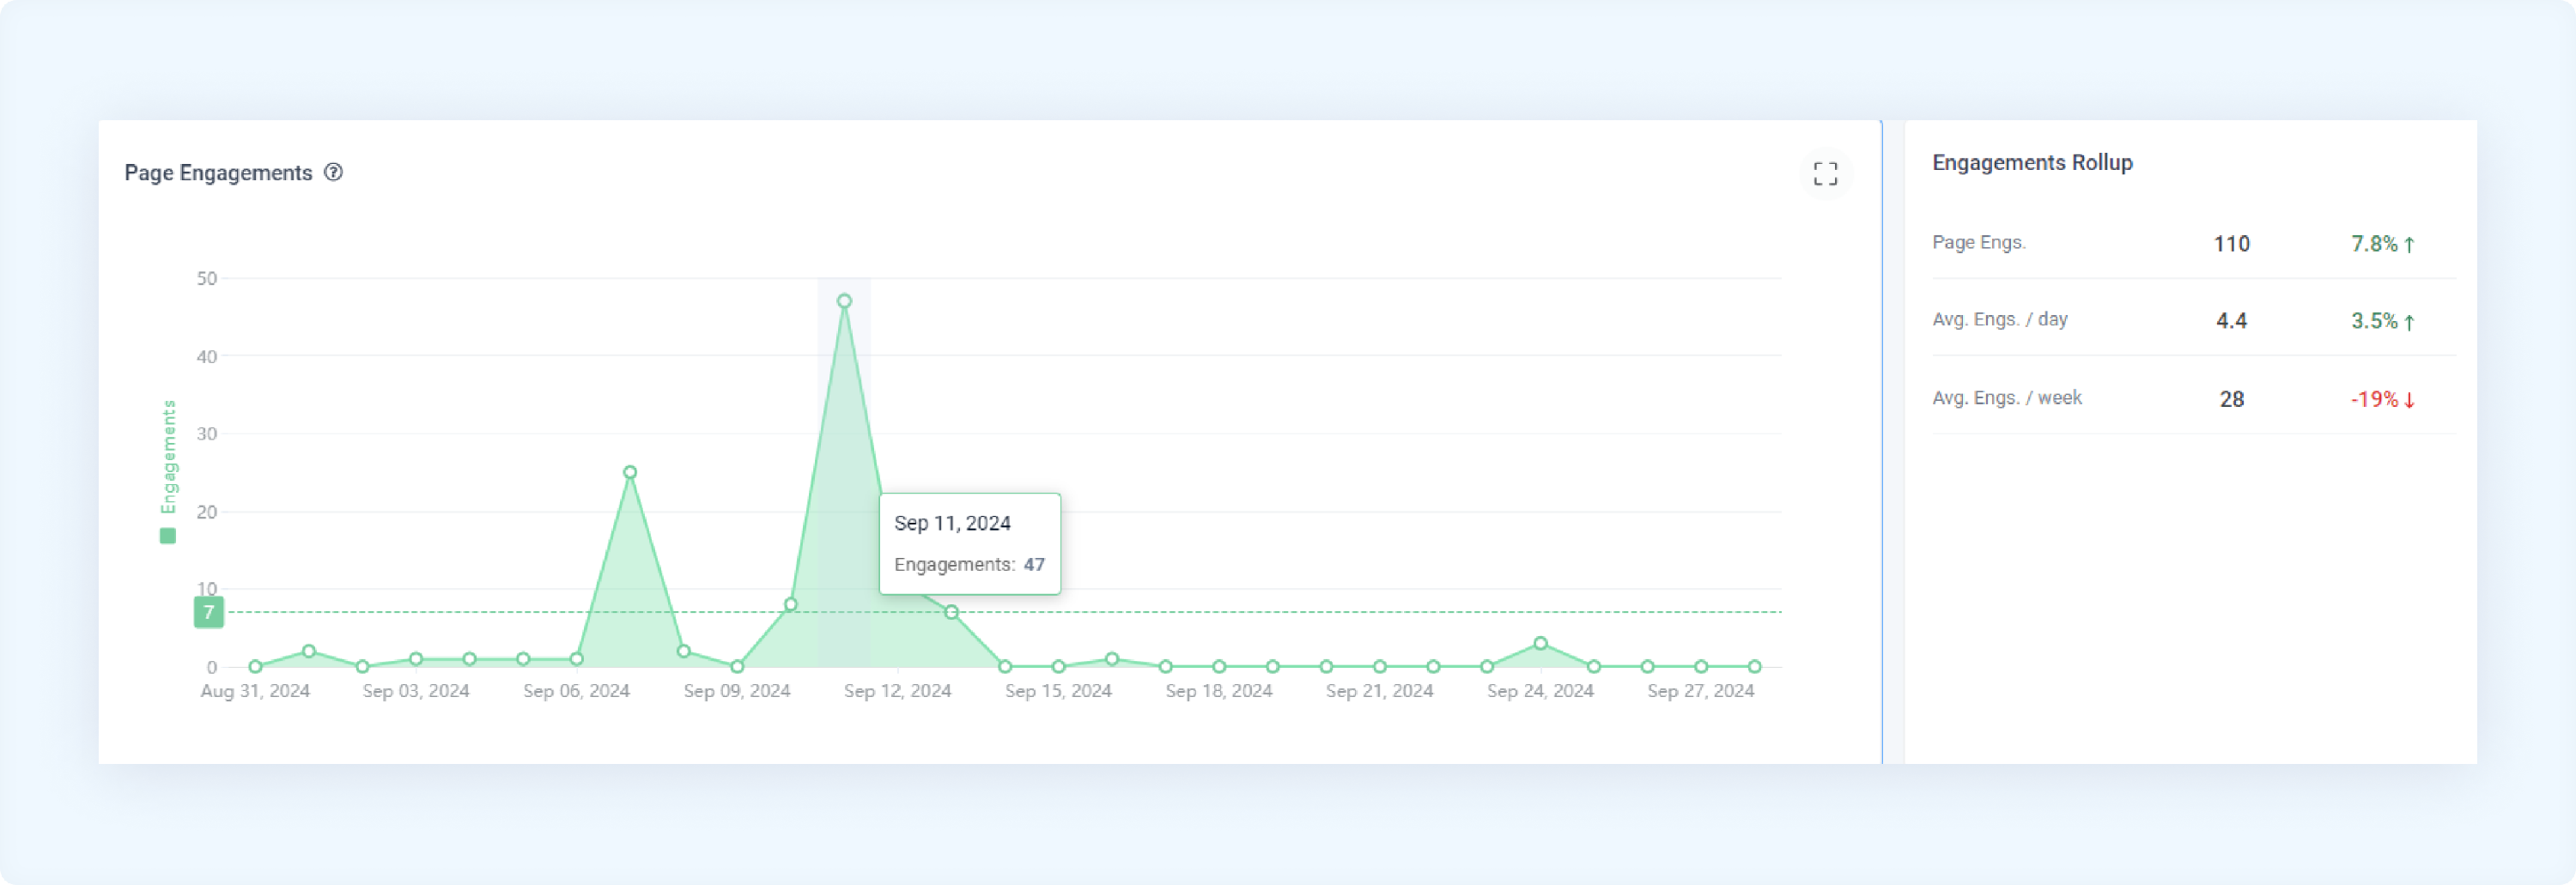Click the weekly average value 28
This screenshot has height=885, width=2576.
click(2231, 399)
